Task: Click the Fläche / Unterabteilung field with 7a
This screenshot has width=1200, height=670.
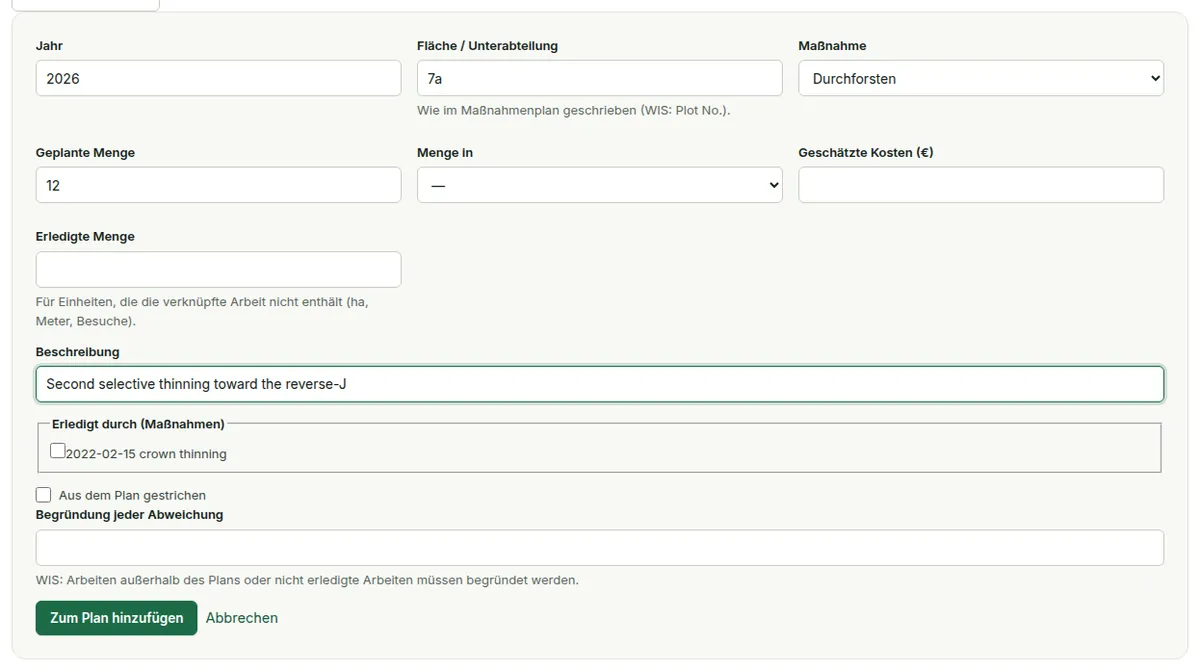Action: pos(599,78)
